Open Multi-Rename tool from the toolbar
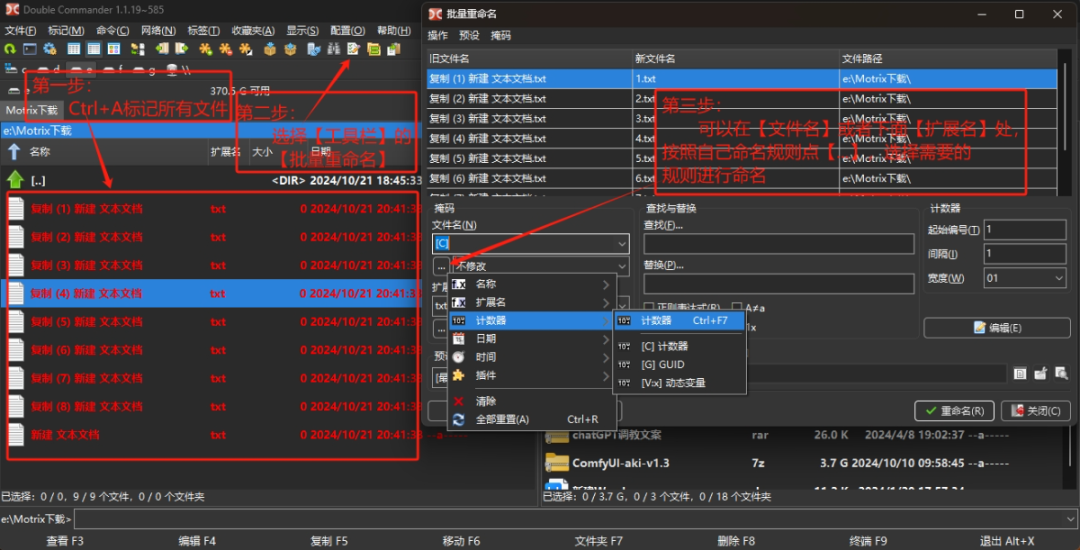1080x550 pixels. pyautogui.click(x=354, y=49)
